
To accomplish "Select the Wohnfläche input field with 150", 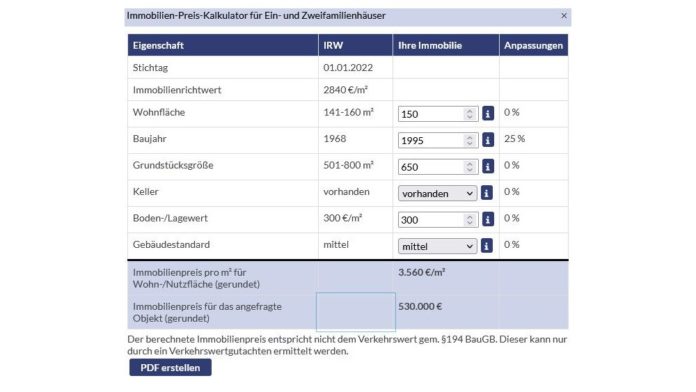I will pyautogui.click(x=438, y=114).
